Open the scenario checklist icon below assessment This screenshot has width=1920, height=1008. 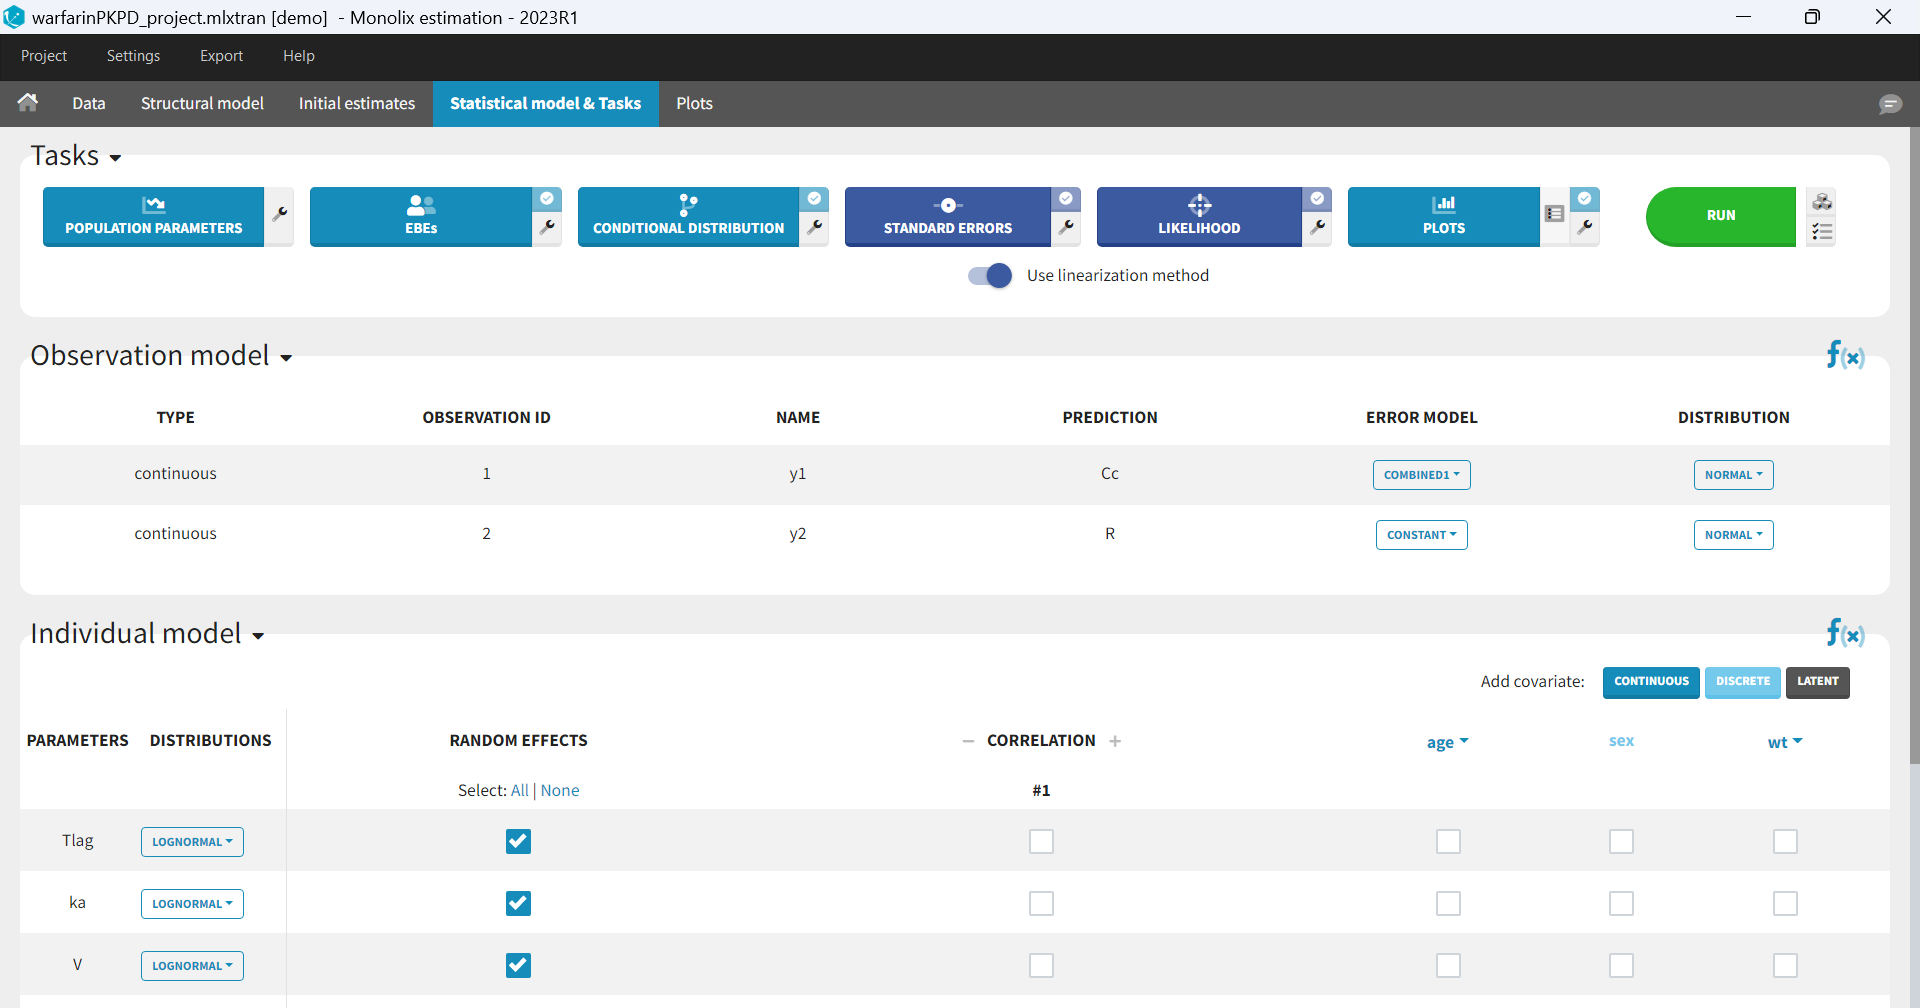[1822, 232]
